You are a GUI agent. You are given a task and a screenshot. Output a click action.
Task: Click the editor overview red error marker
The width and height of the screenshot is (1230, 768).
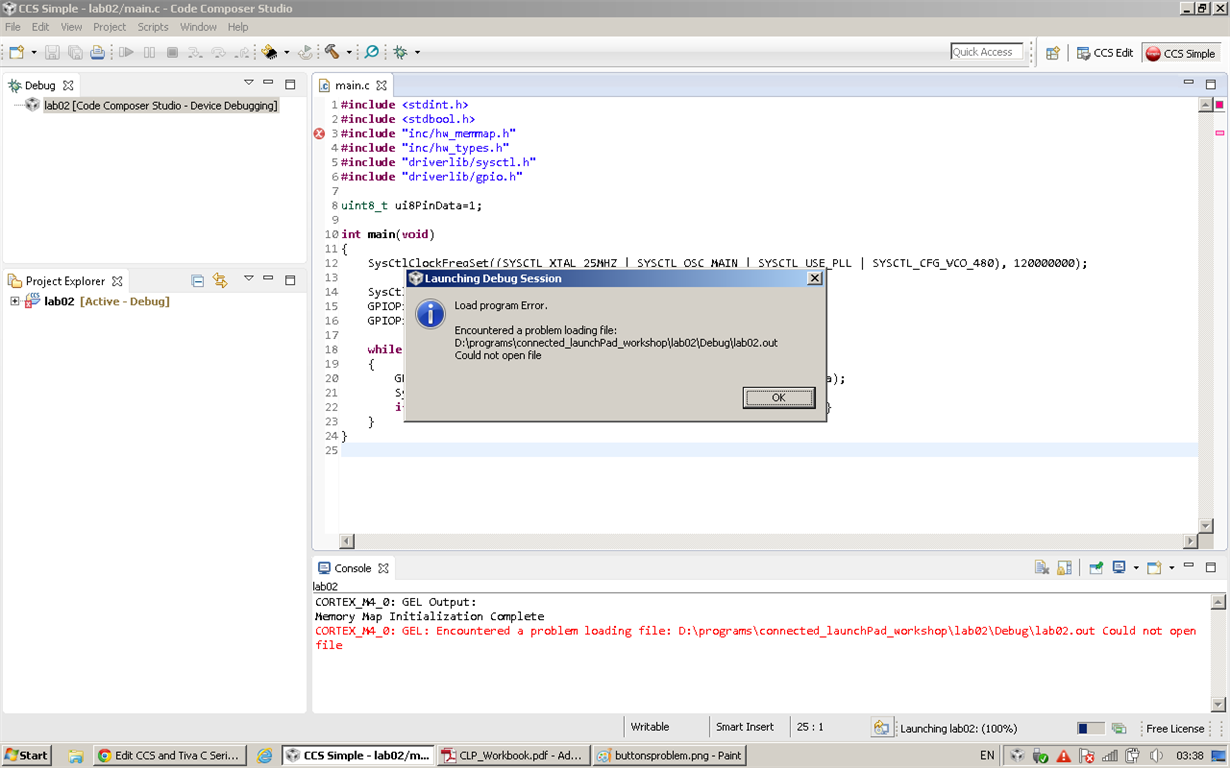[1220, 132]
